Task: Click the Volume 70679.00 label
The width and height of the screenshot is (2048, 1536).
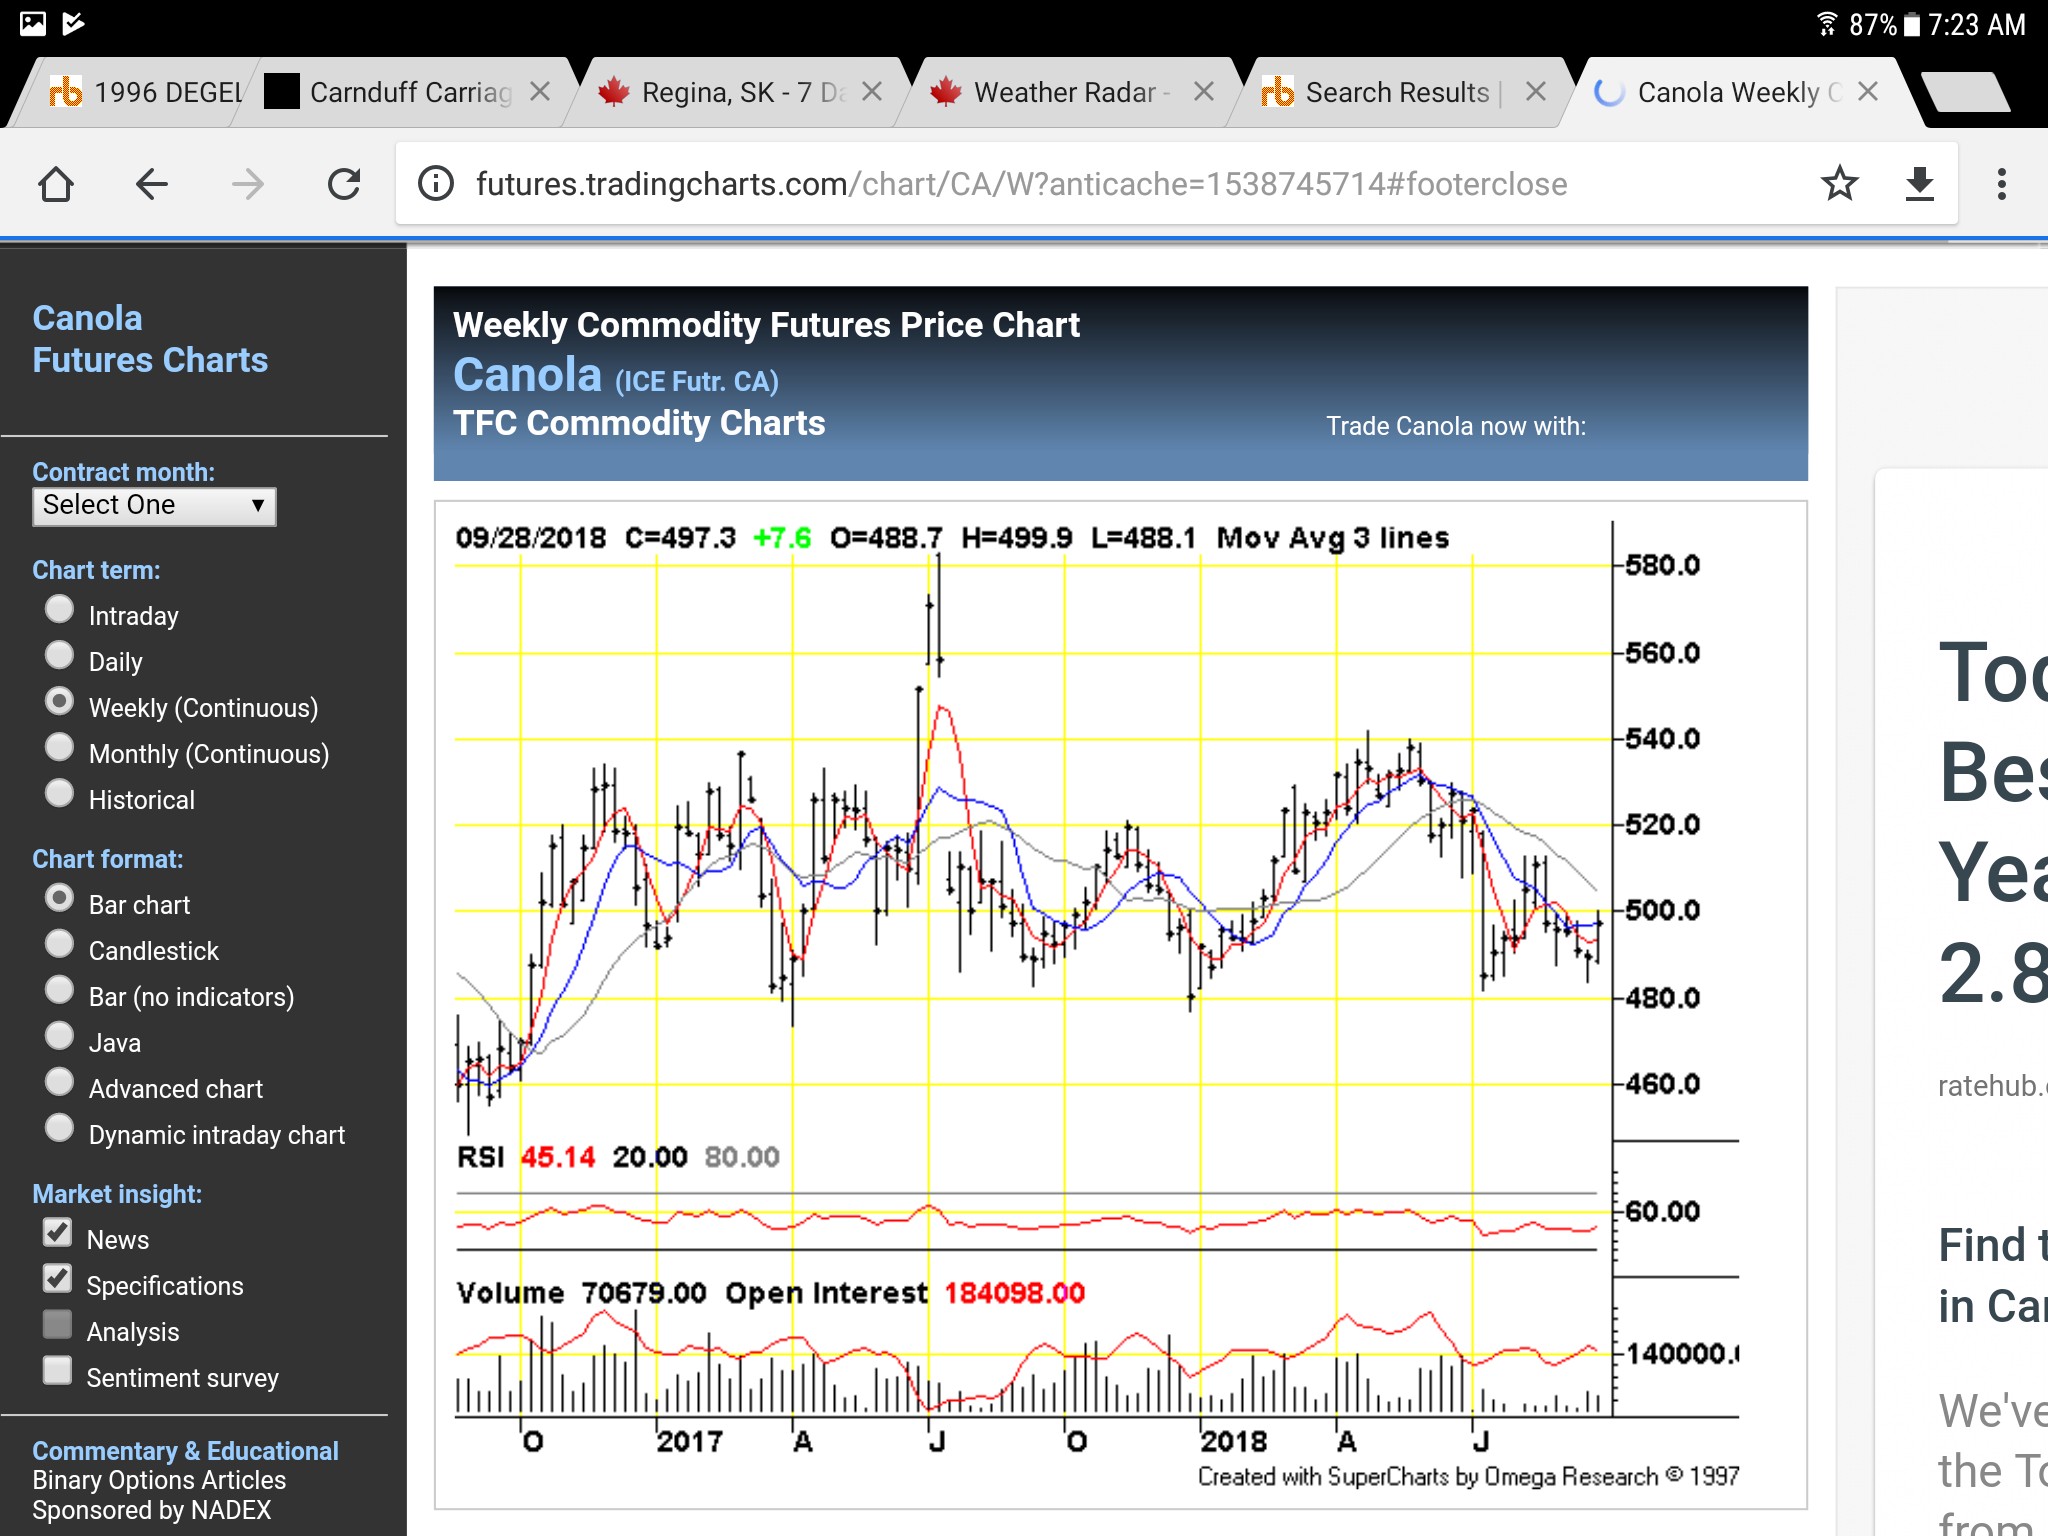Action: point(582,1294)
